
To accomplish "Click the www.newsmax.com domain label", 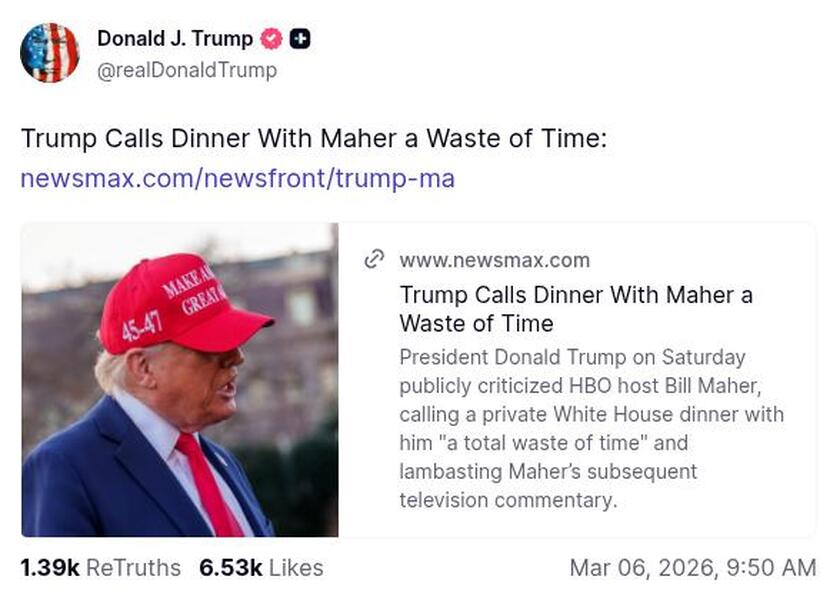I will click(x=496, y=260).
